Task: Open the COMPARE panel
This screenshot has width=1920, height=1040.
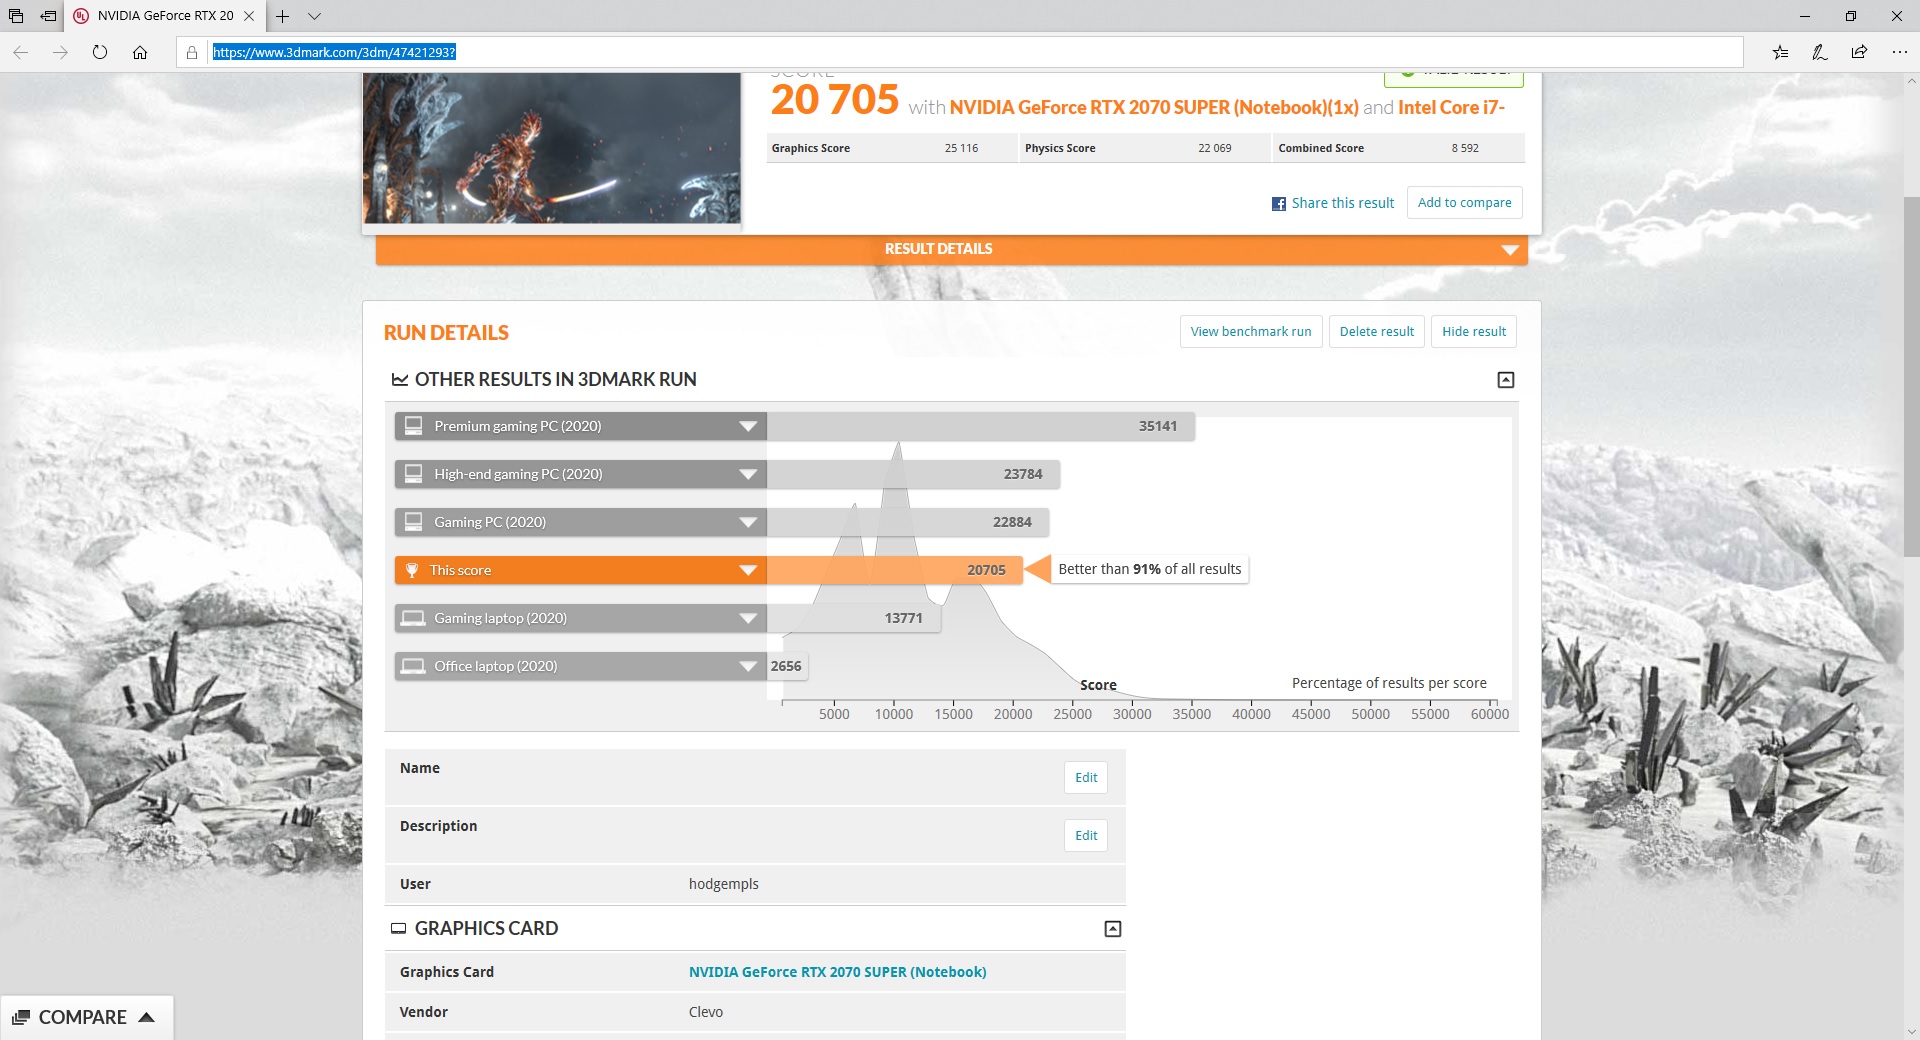Action: pos(86,1017)
